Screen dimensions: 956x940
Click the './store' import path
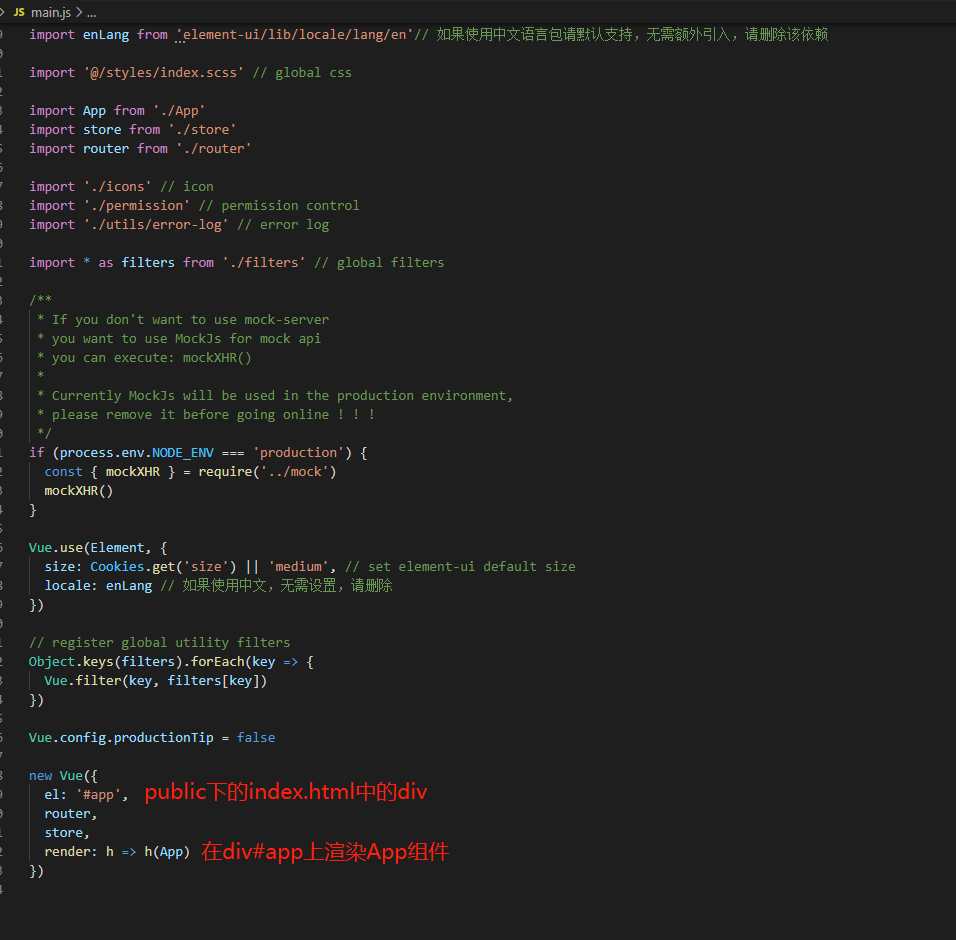point(202,129)
